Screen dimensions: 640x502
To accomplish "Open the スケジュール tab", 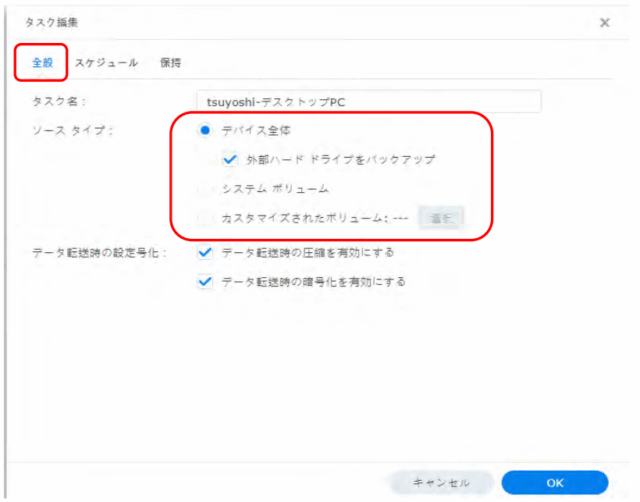I will [106, 62].
